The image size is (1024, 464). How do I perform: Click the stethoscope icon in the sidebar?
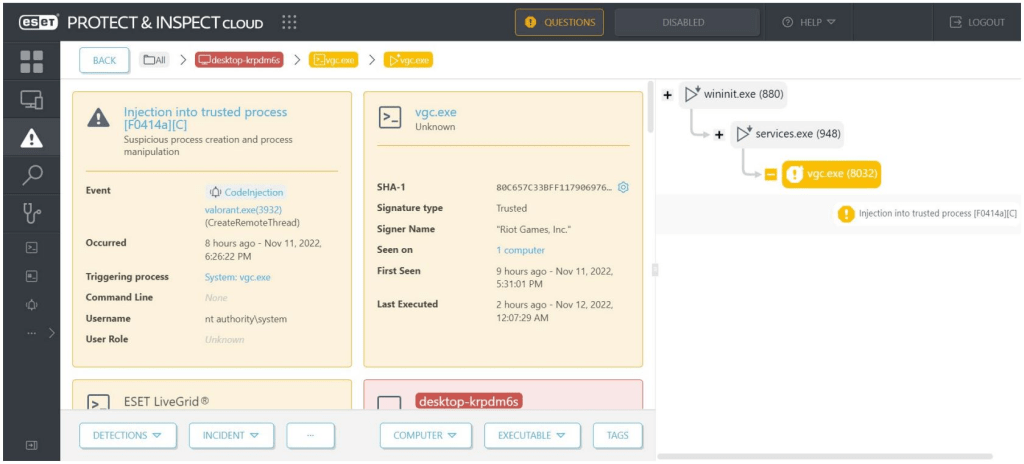(x=31, y=213)
